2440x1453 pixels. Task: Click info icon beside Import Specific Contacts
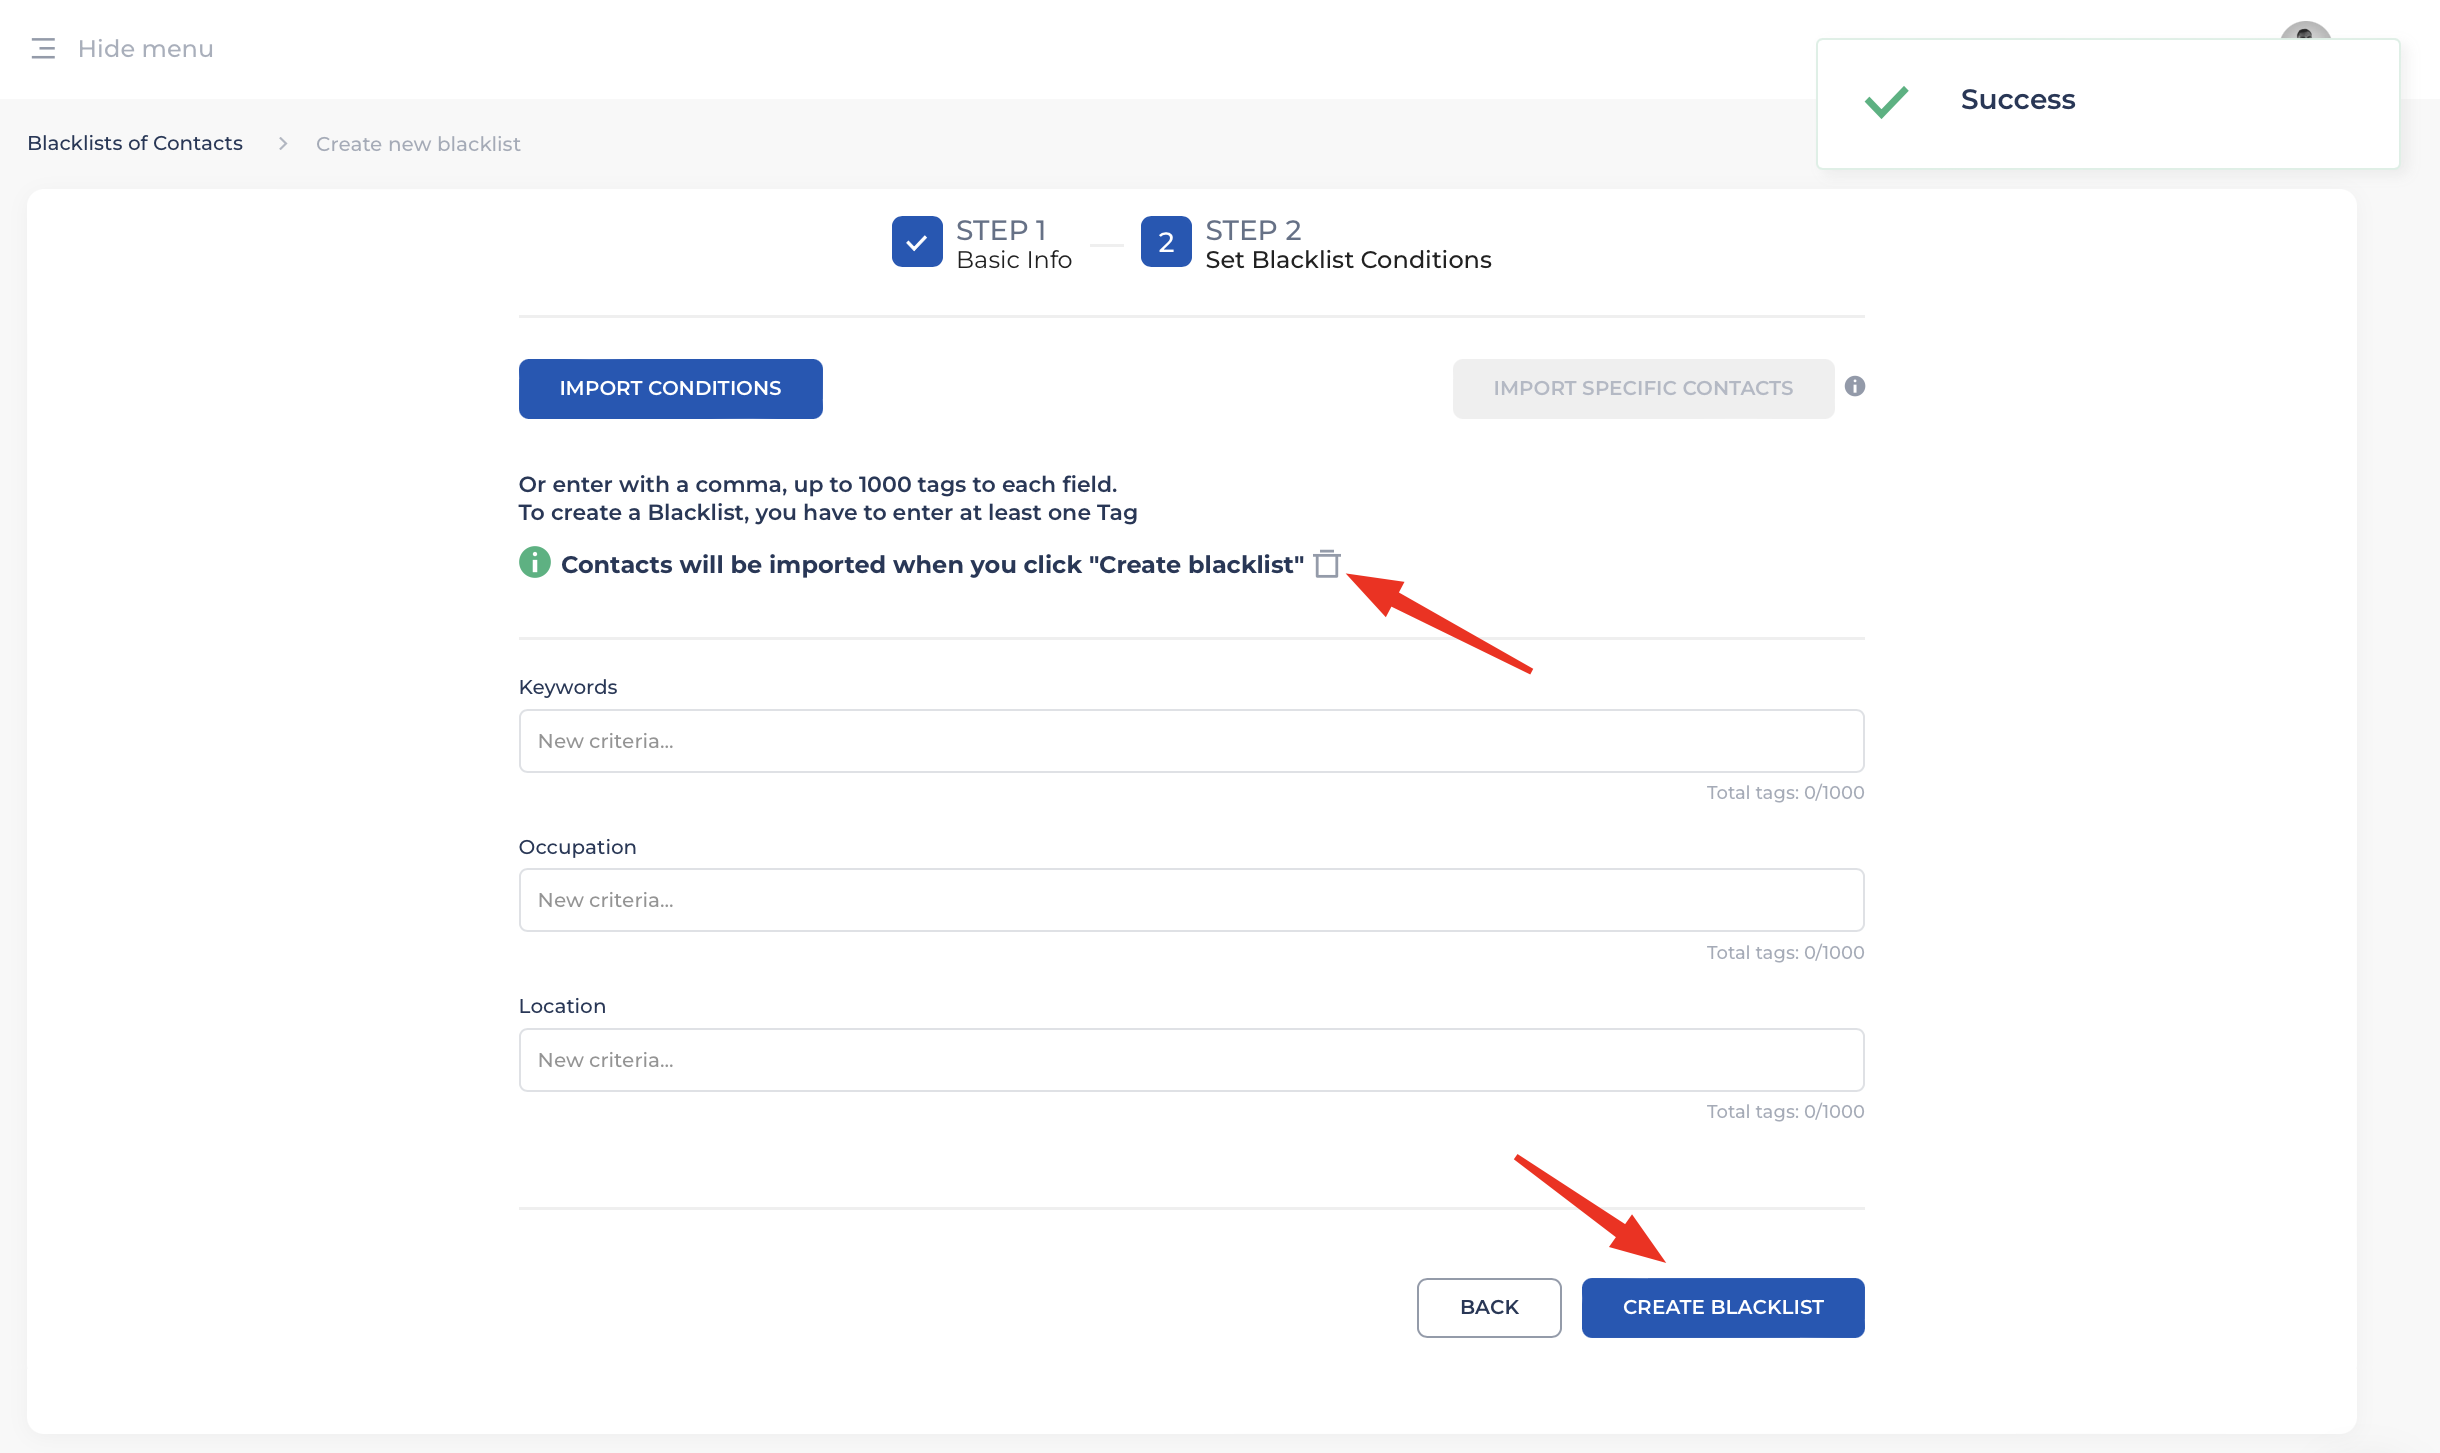pyautogui.click(x=1855, y=387)
